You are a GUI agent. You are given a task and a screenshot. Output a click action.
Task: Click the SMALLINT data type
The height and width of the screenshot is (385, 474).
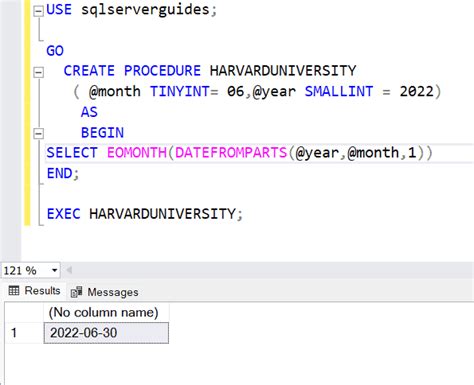point(339,91)
